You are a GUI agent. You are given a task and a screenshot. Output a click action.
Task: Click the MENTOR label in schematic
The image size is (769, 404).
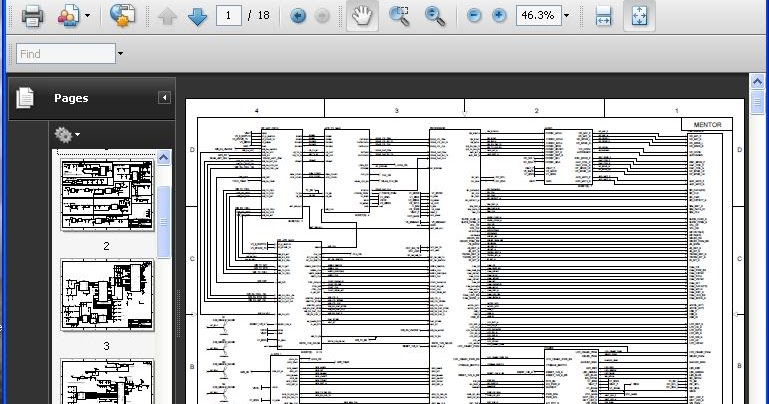tap(707, 125)
